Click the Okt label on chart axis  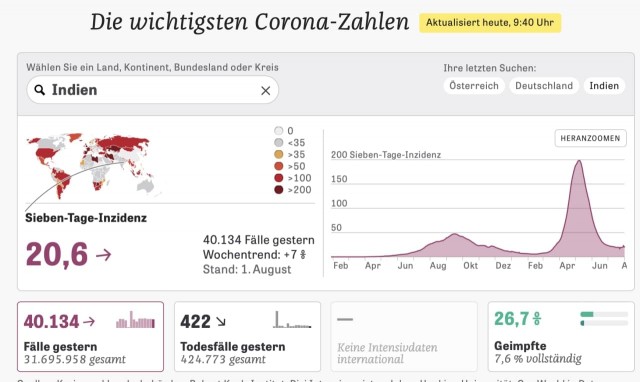(x=470, y=266)
